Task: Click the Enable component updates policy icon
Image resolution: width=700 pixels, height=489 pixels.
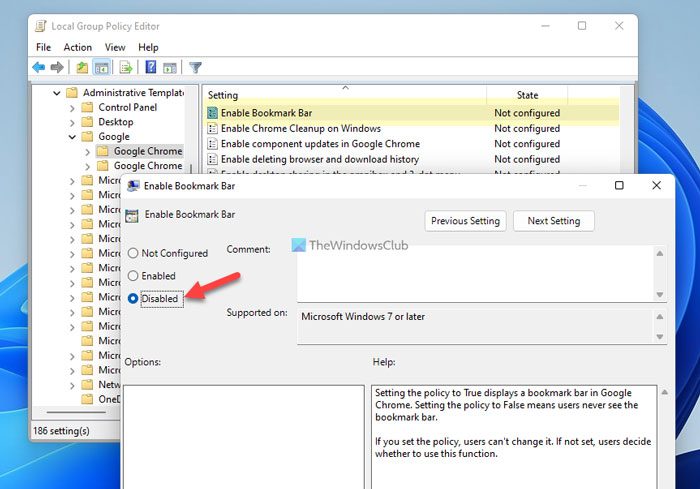Action: point(212,144)
